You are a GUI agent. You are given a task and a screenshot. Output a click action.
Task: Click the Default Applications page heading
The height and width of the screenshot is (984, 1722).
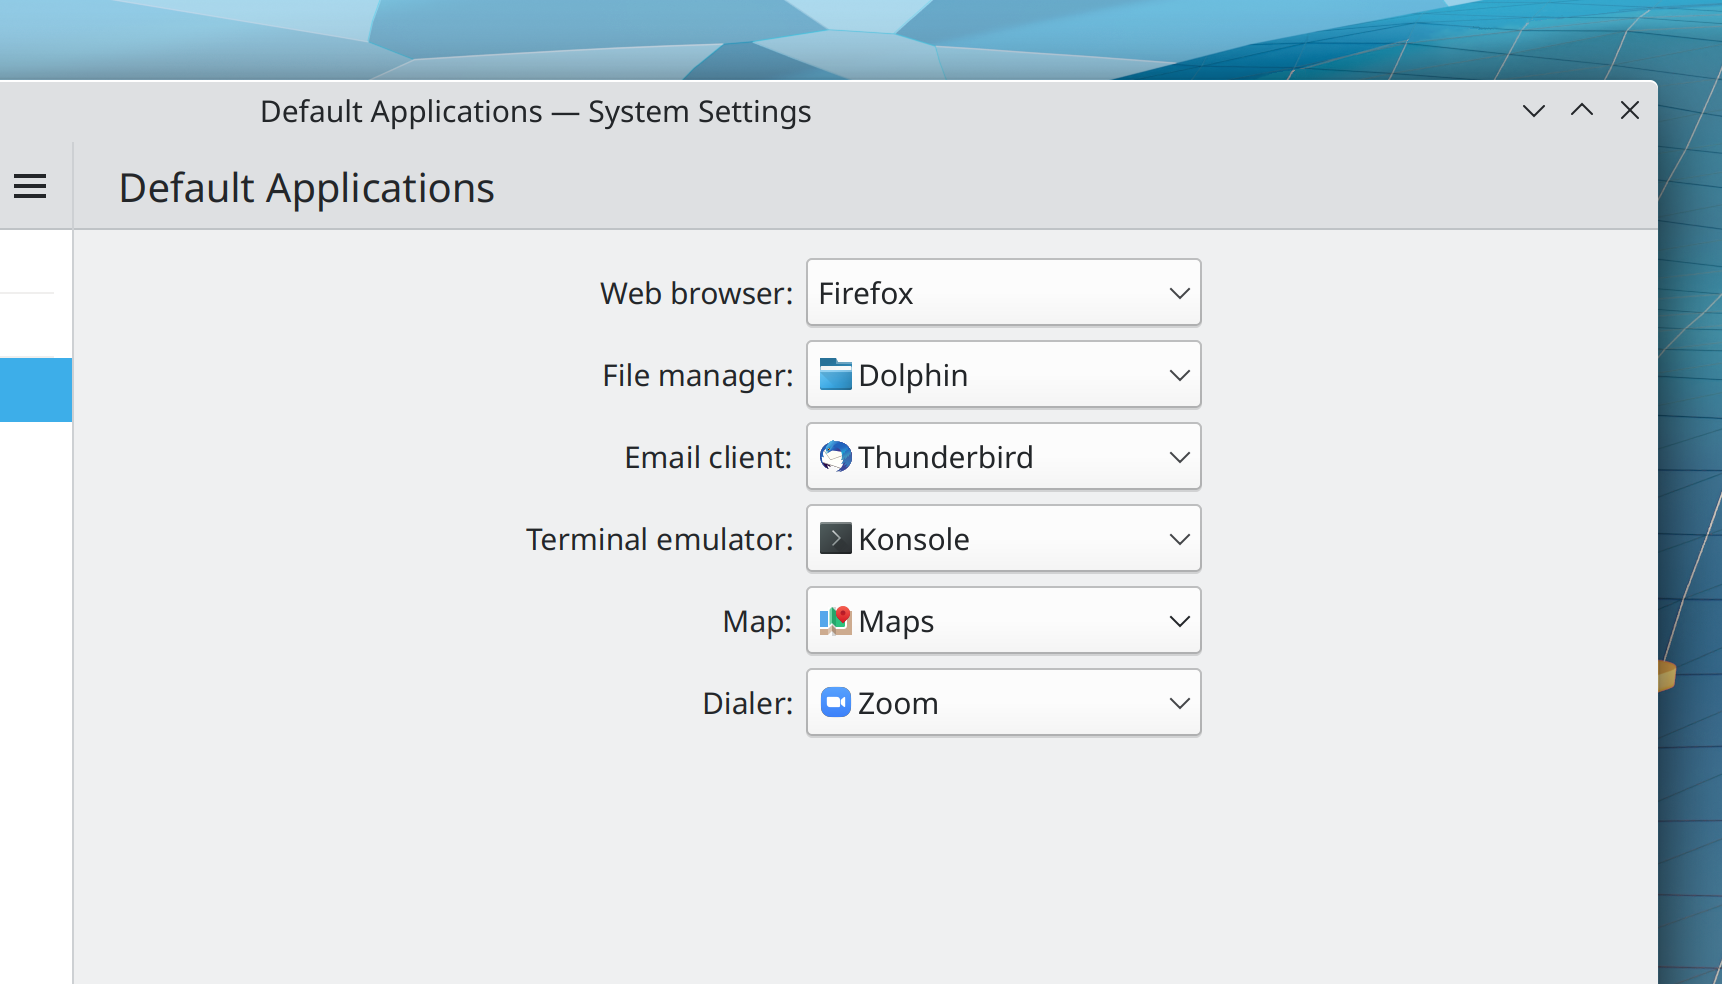[x=306, y=188]
